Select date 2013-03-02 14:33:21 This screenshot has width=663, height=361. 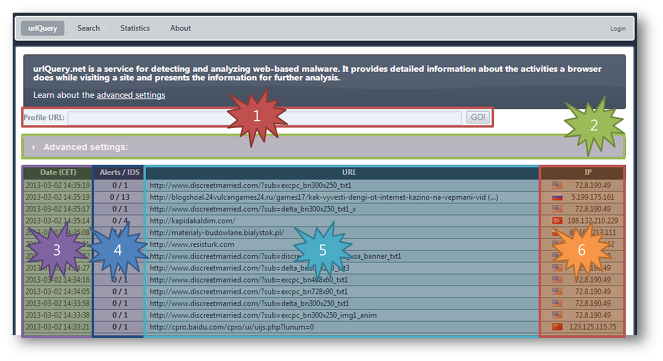(58, 327)
